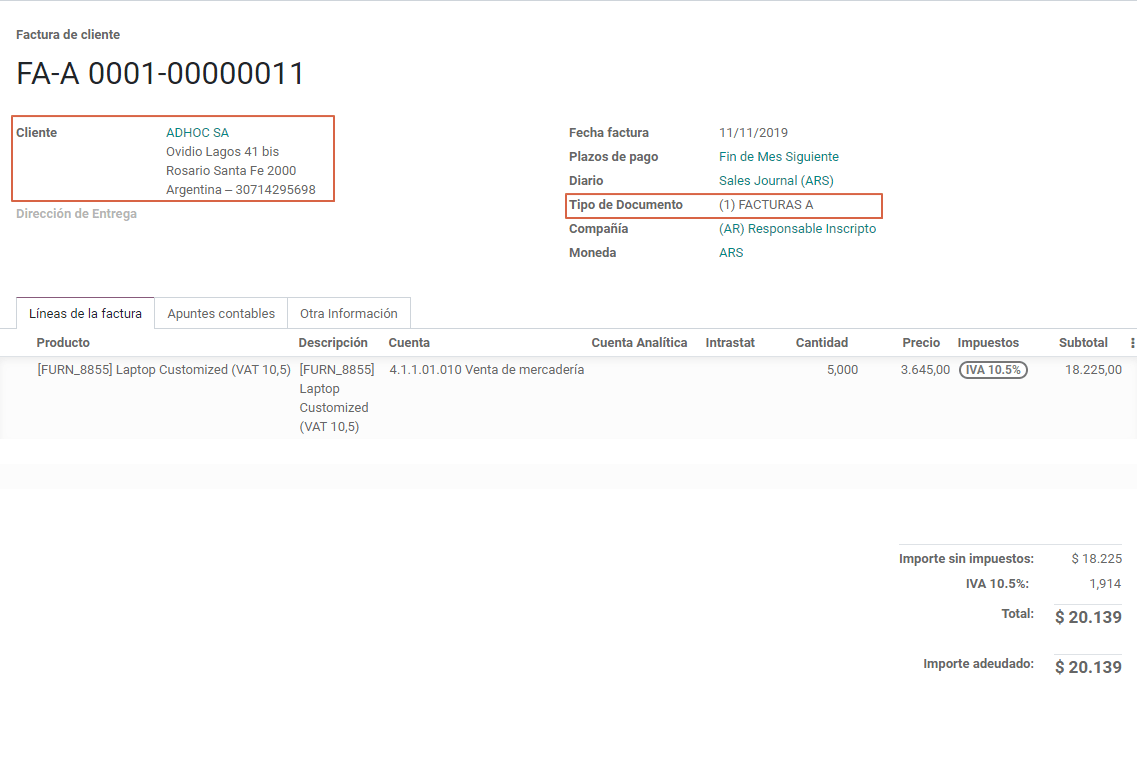Sort by the Precio column header

[920, 343]
